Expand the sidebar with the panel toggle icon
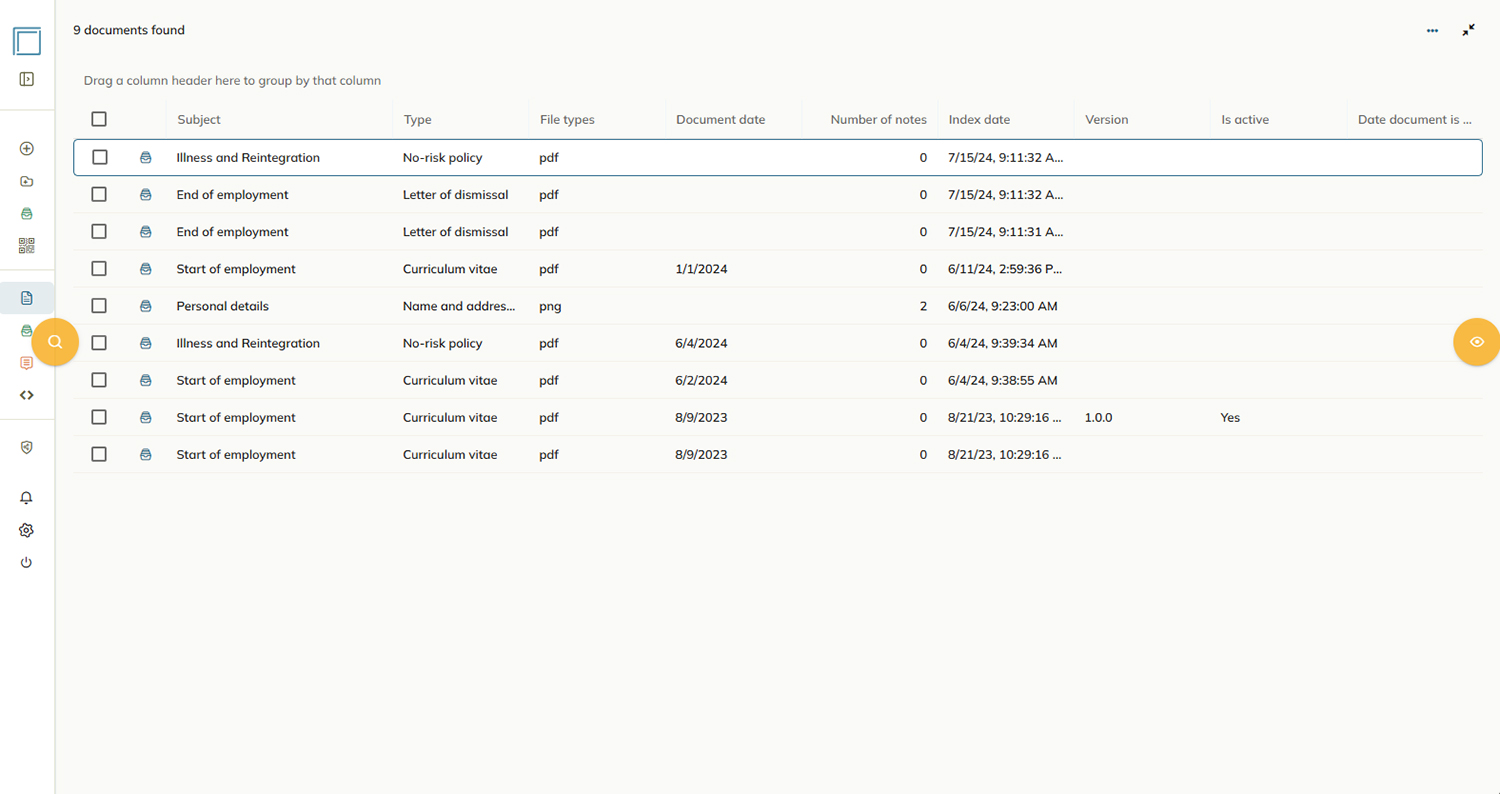1500x794 pixels. pos(27,79)
